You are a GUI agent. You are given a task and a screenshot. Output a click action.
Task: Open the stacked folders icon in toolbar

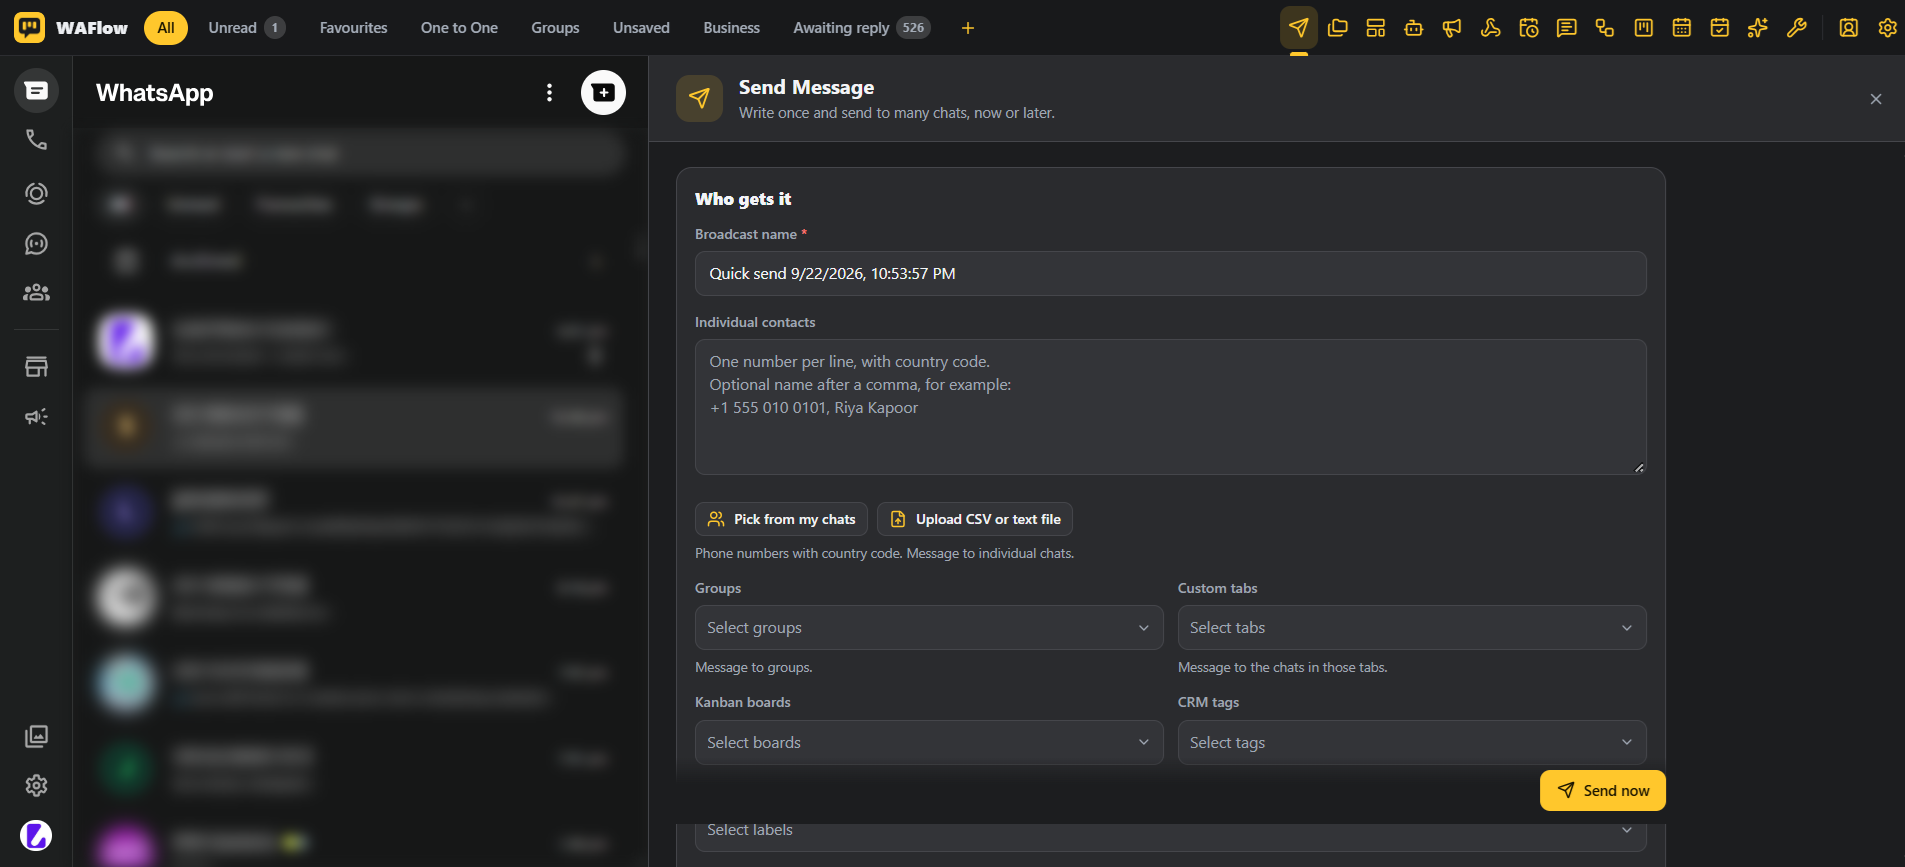coord(1338,28)
